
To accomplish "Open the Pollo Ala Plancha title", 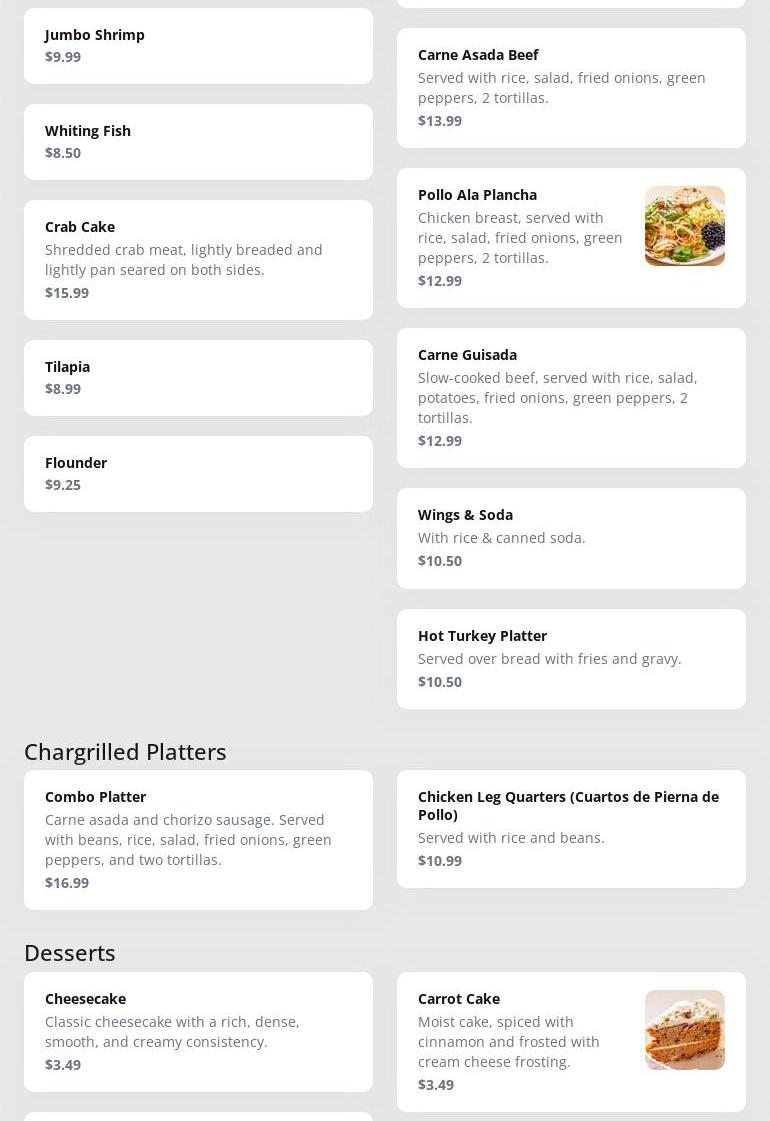I will pos(477,195).
